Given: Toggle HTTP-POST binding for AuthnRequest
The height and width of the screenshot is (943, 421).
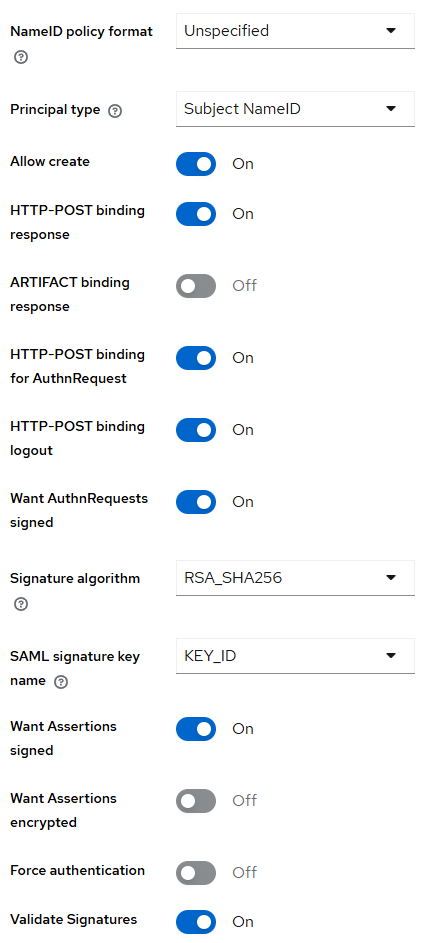Looking at the screenshot, I should (x=196, y=358).
